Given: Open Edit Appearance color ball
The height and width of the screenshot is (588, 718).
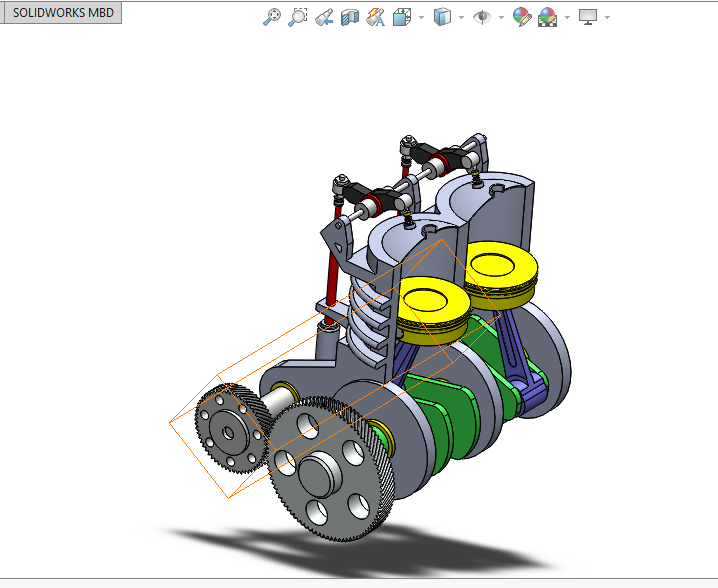Looking at the screenshot, I should tap(521, 17).
